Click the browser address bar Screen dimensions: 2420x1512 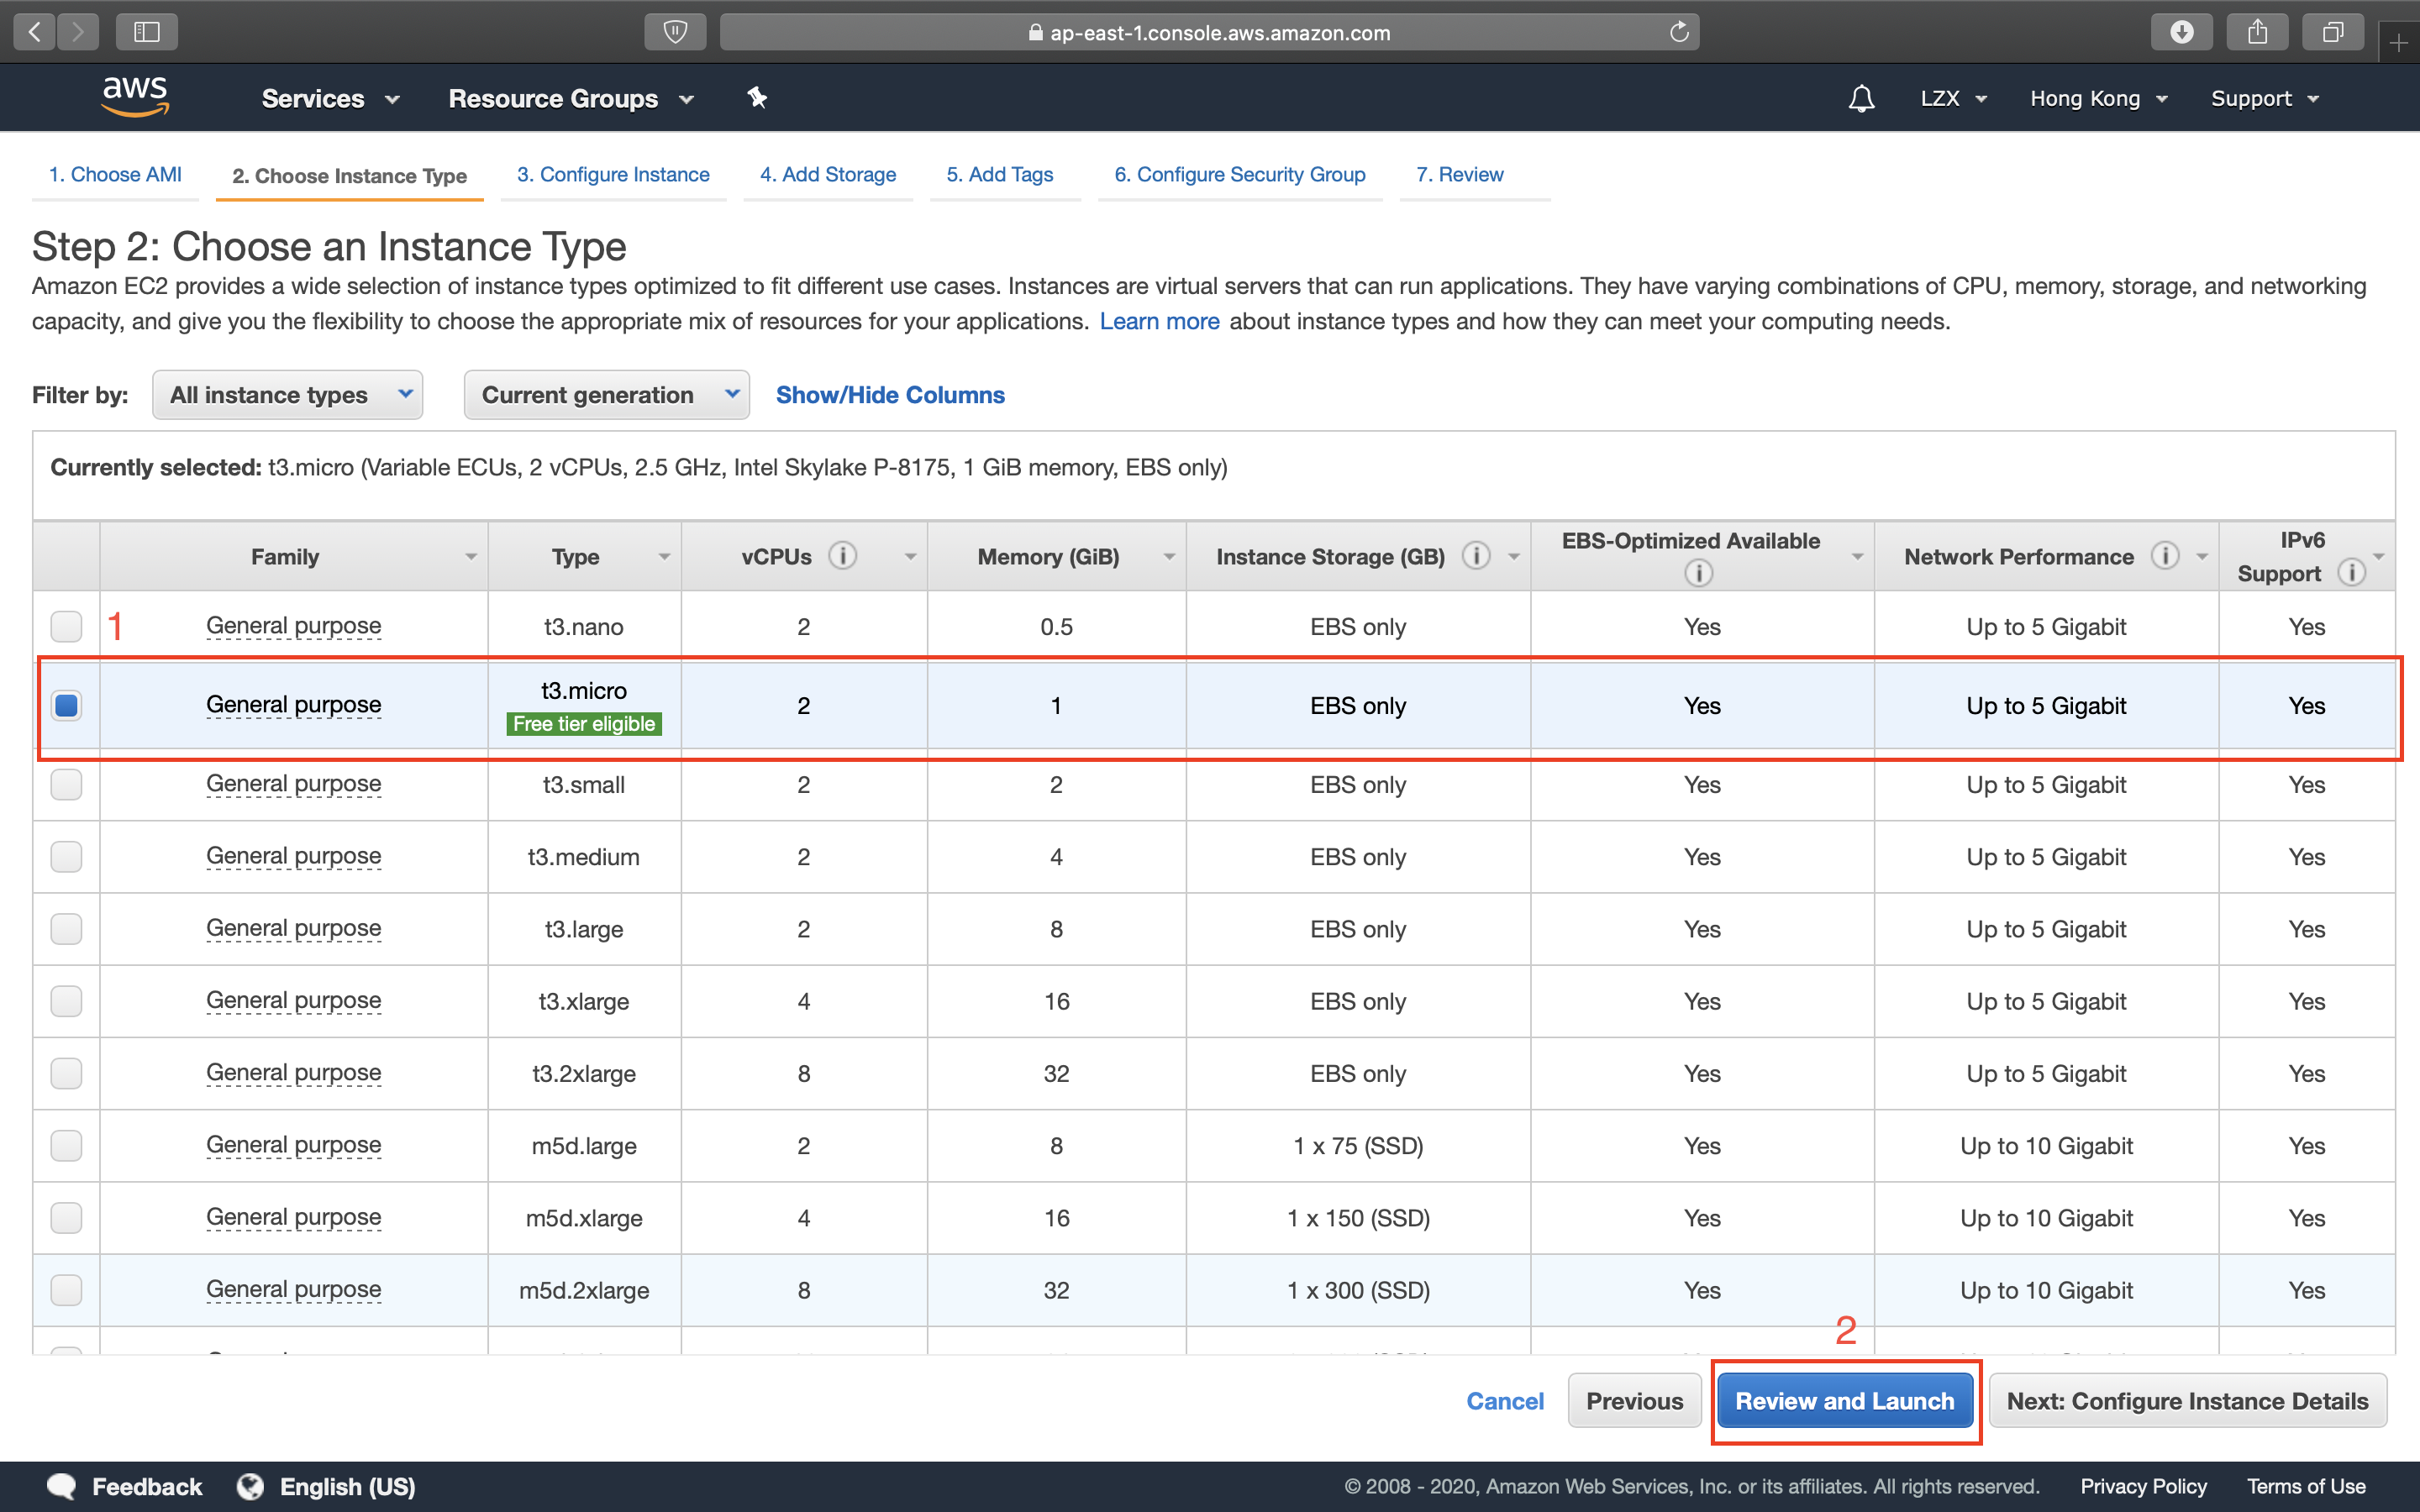[1209, 32]
